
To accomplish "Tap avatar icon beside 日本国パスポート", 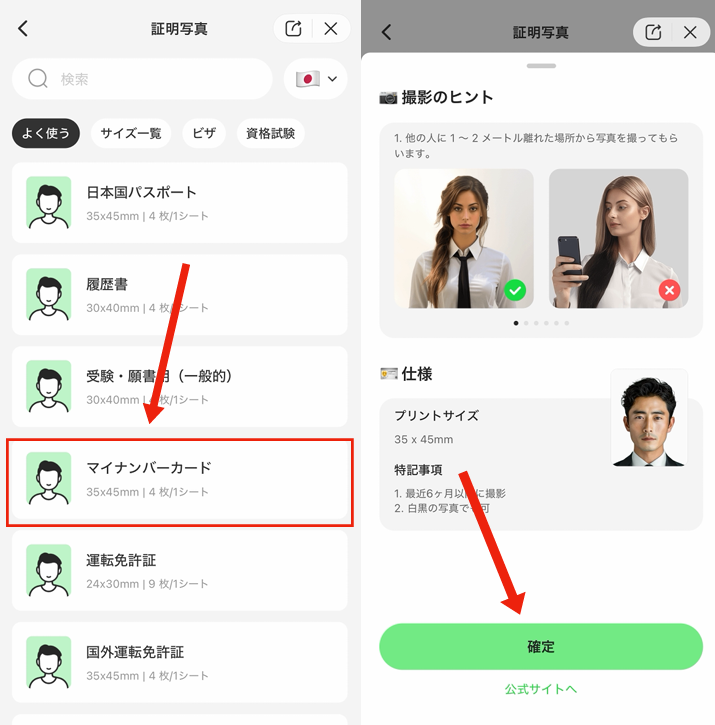I will point(49,203).
